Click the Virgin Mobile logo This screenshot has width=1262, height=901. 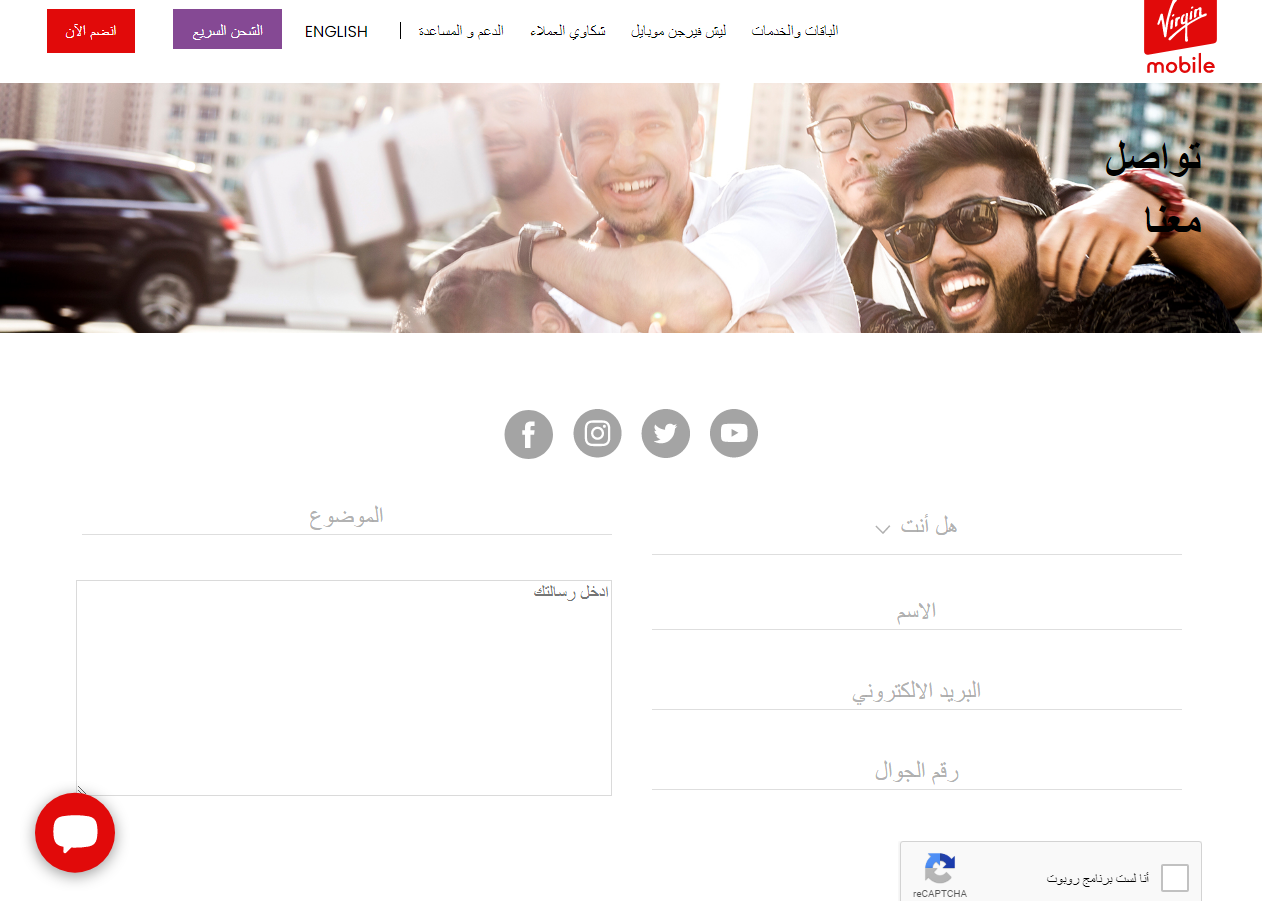(x=1180, y=37)
